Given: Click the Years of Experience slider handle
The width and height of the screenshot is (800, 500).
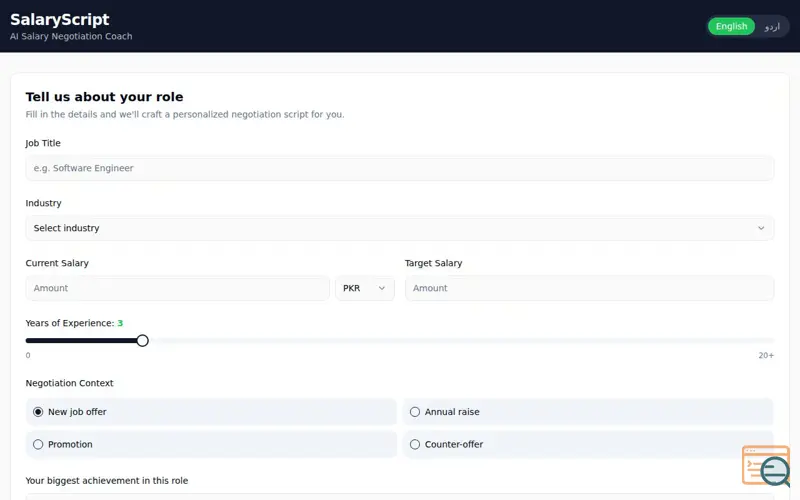Looking at the screenshot, I should [x=142, y=340].
